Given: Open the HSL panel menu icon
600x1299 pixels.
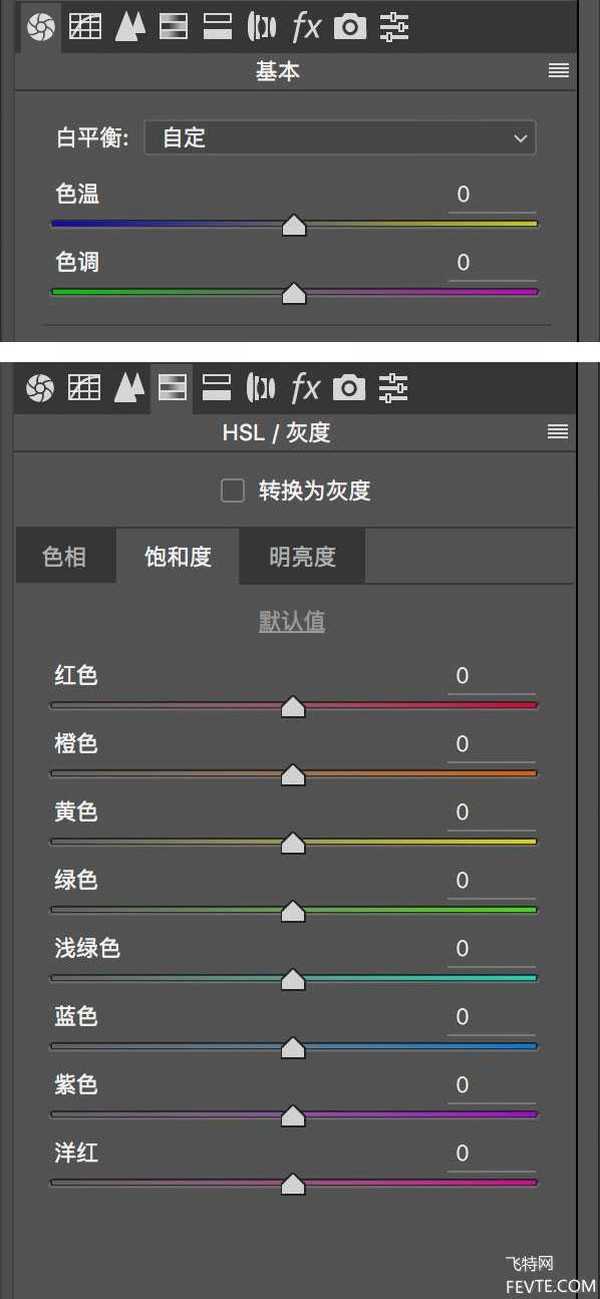Looking at the screenshot, I should tap(557, 432).
